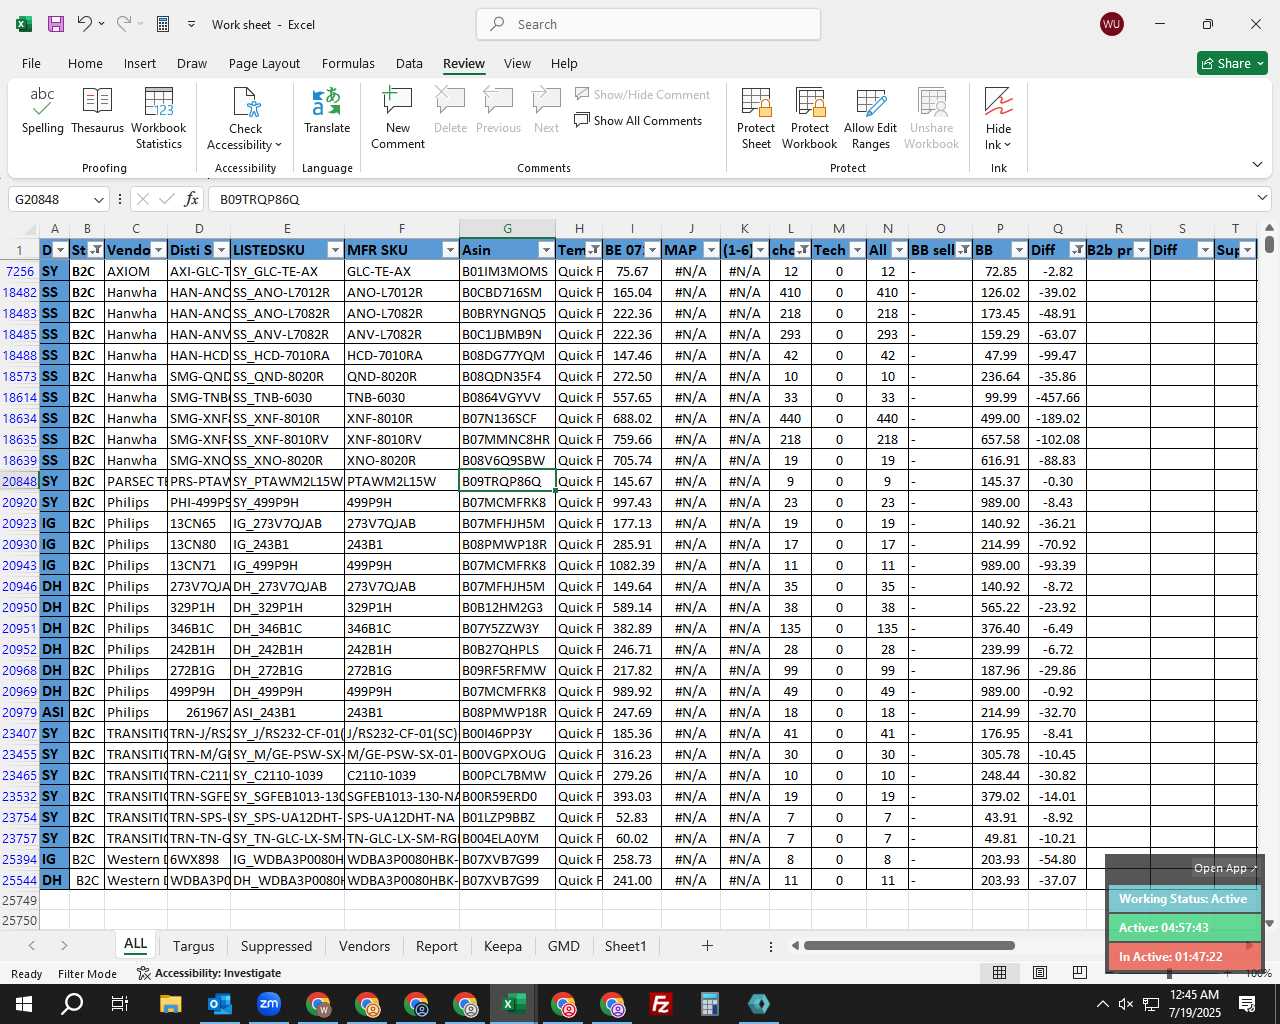The height and width of the screenshot is (1024, 1280).
Task: Select the column G header
Action: (507, 229)
